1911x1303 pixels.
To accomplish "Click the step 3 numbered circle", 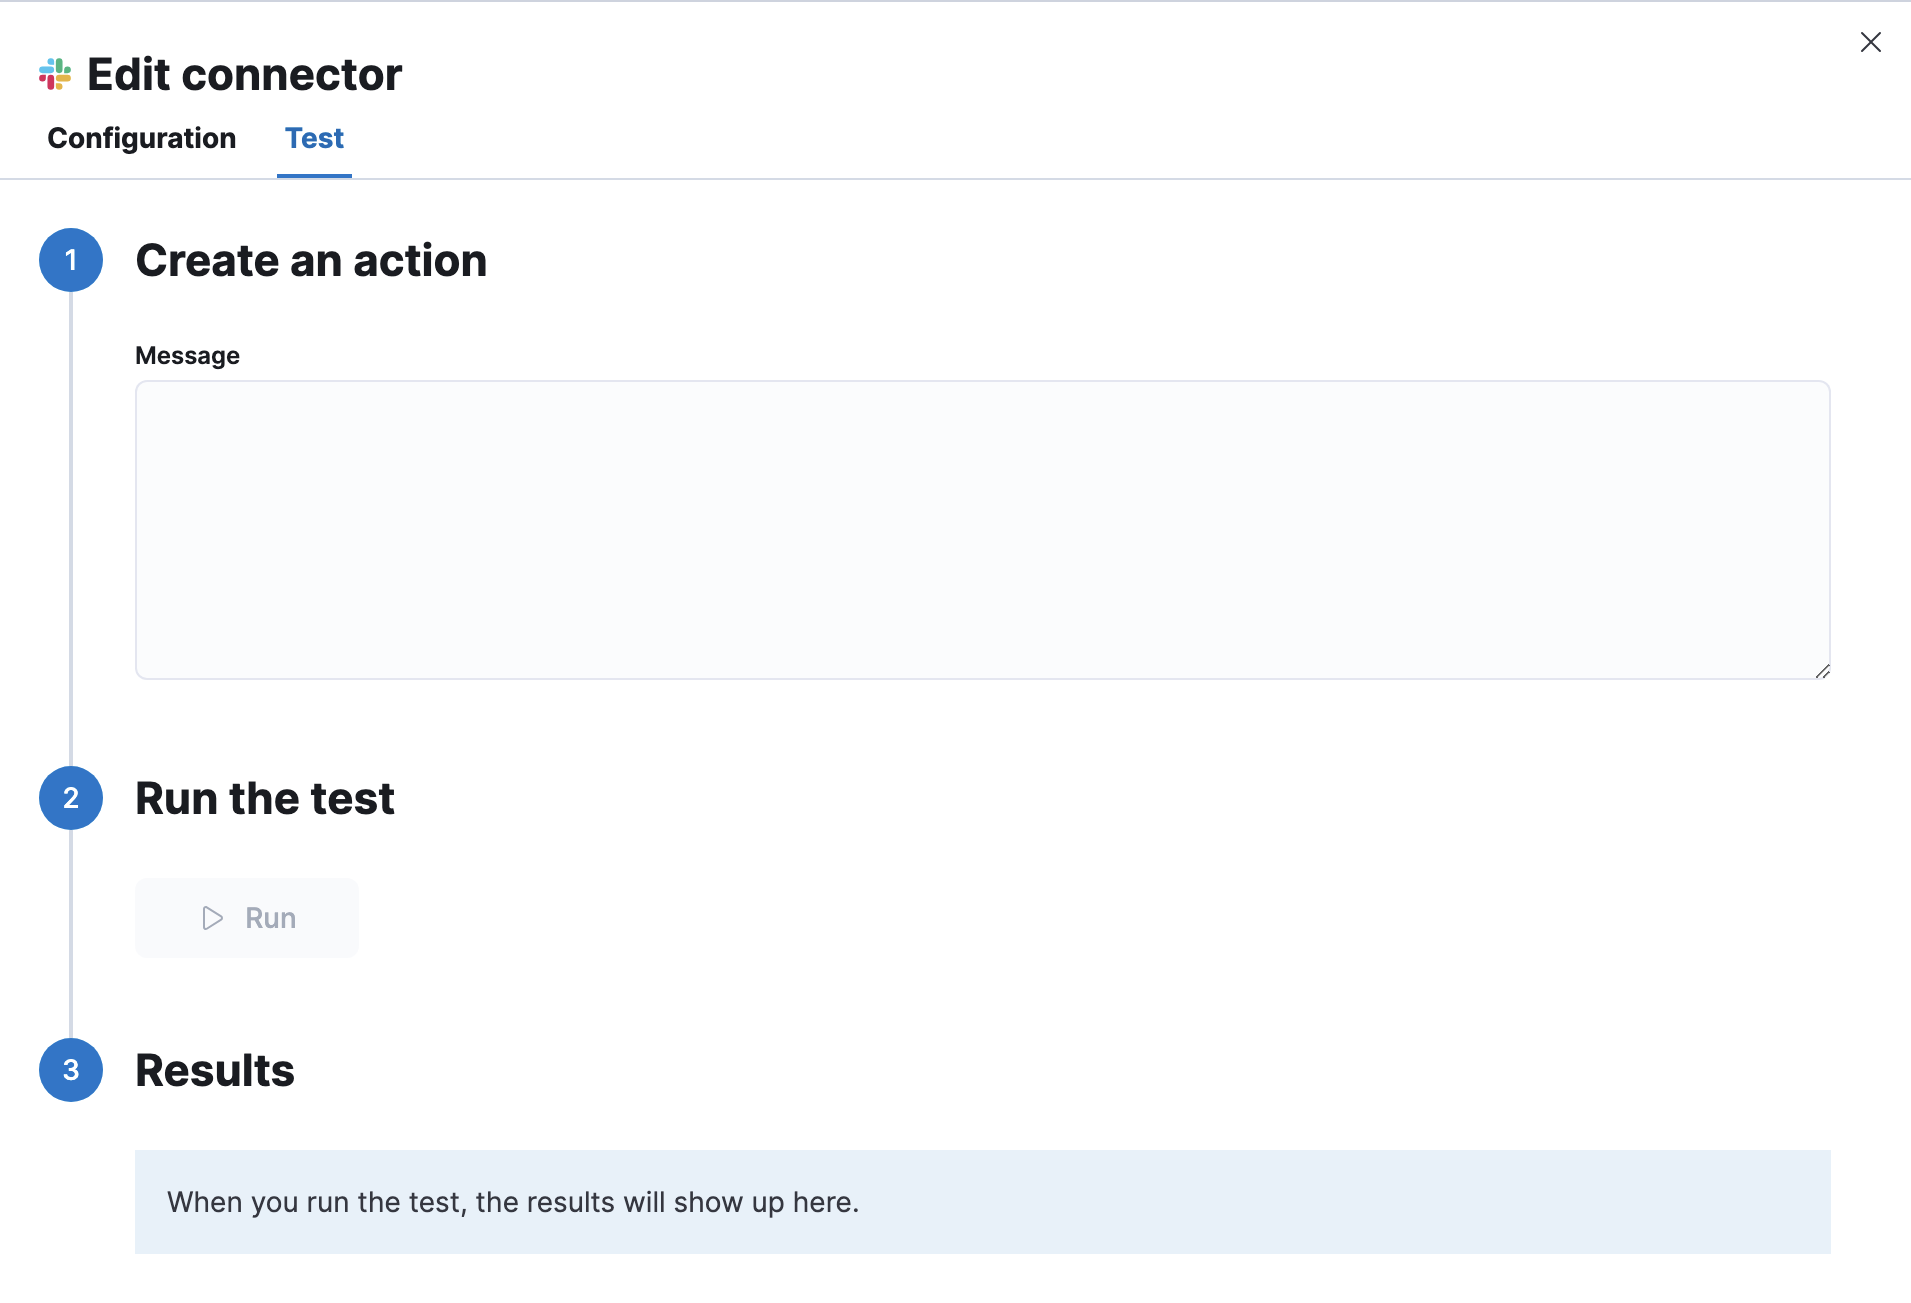I will pyautogui.click(x=70, y=1070).
